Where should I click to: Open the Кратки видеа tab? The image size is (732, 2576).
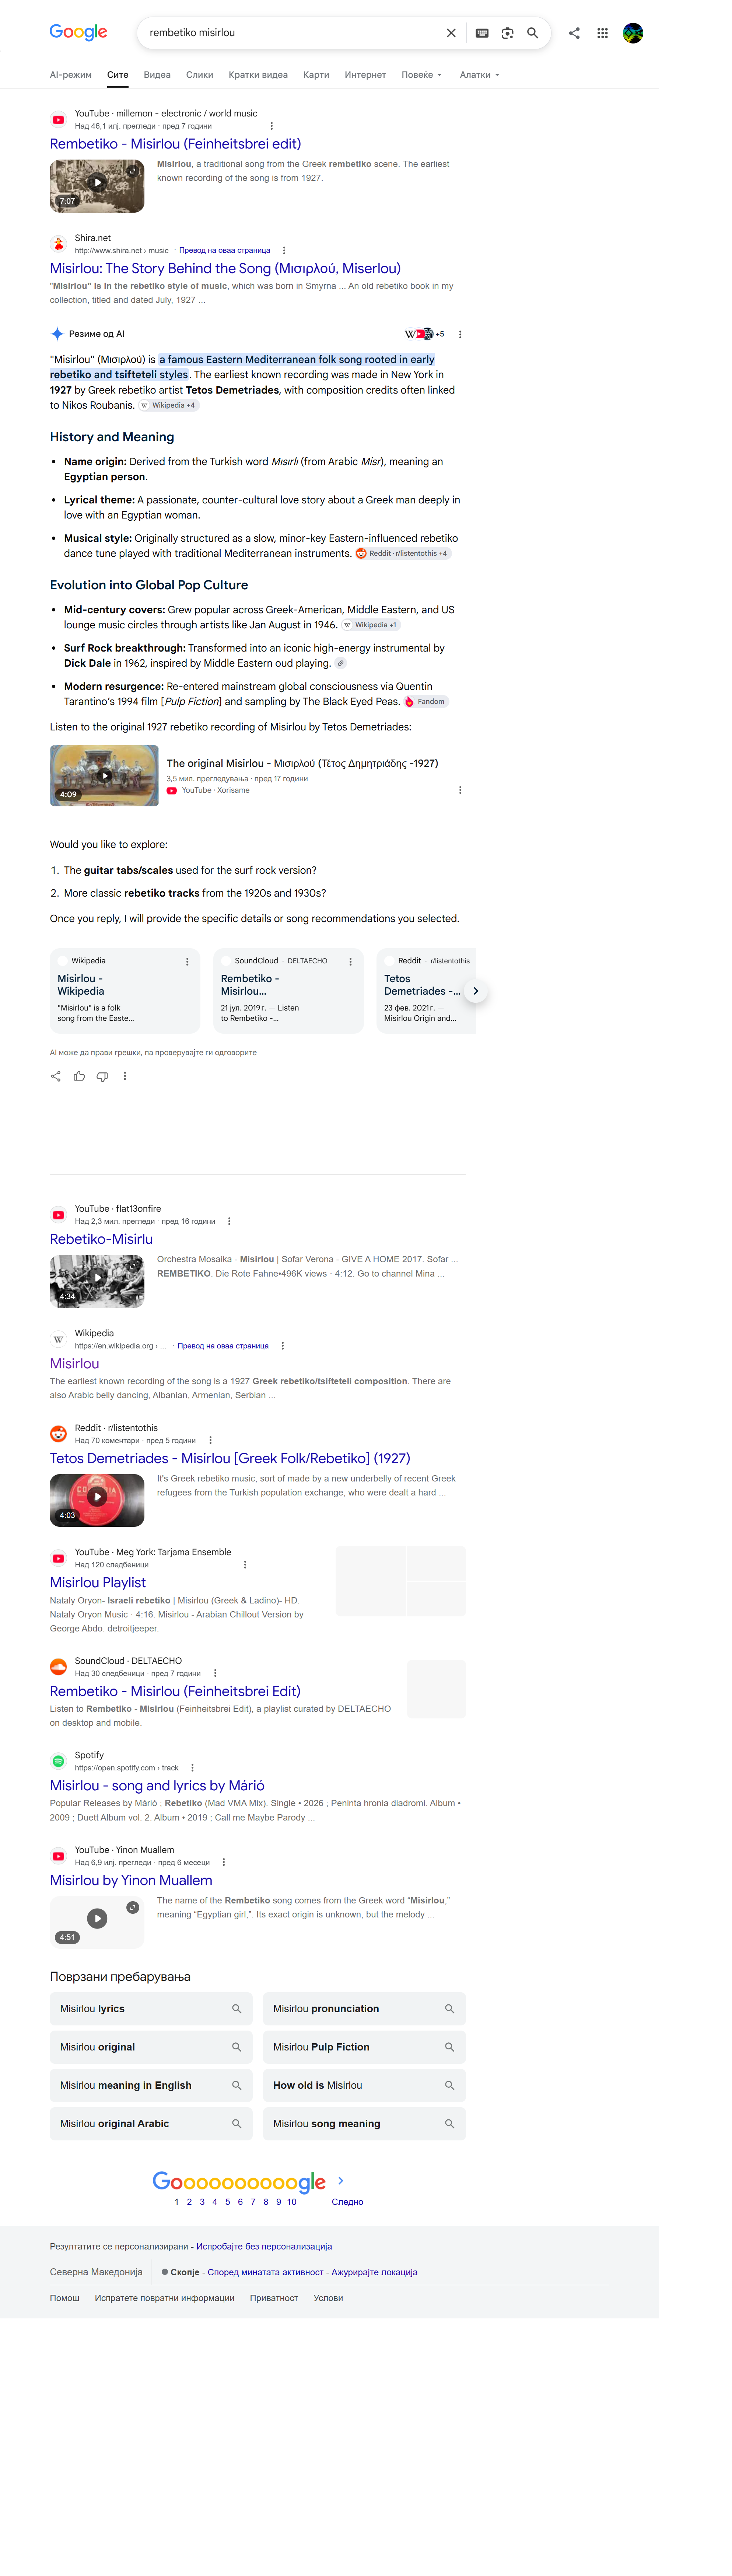[258, 75]
